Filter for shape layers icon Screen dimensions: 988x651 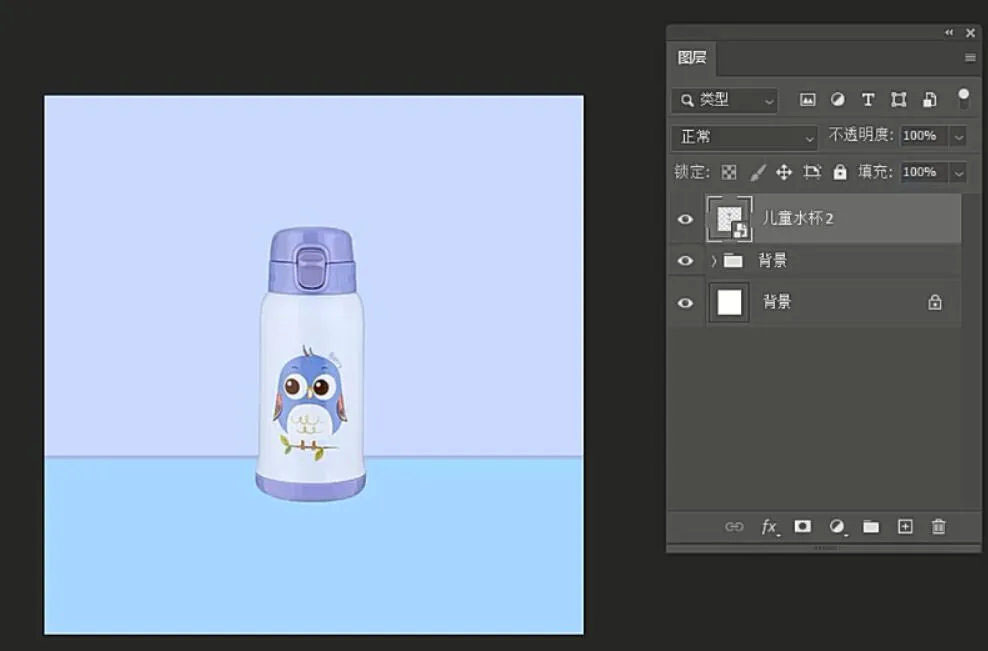899,100
